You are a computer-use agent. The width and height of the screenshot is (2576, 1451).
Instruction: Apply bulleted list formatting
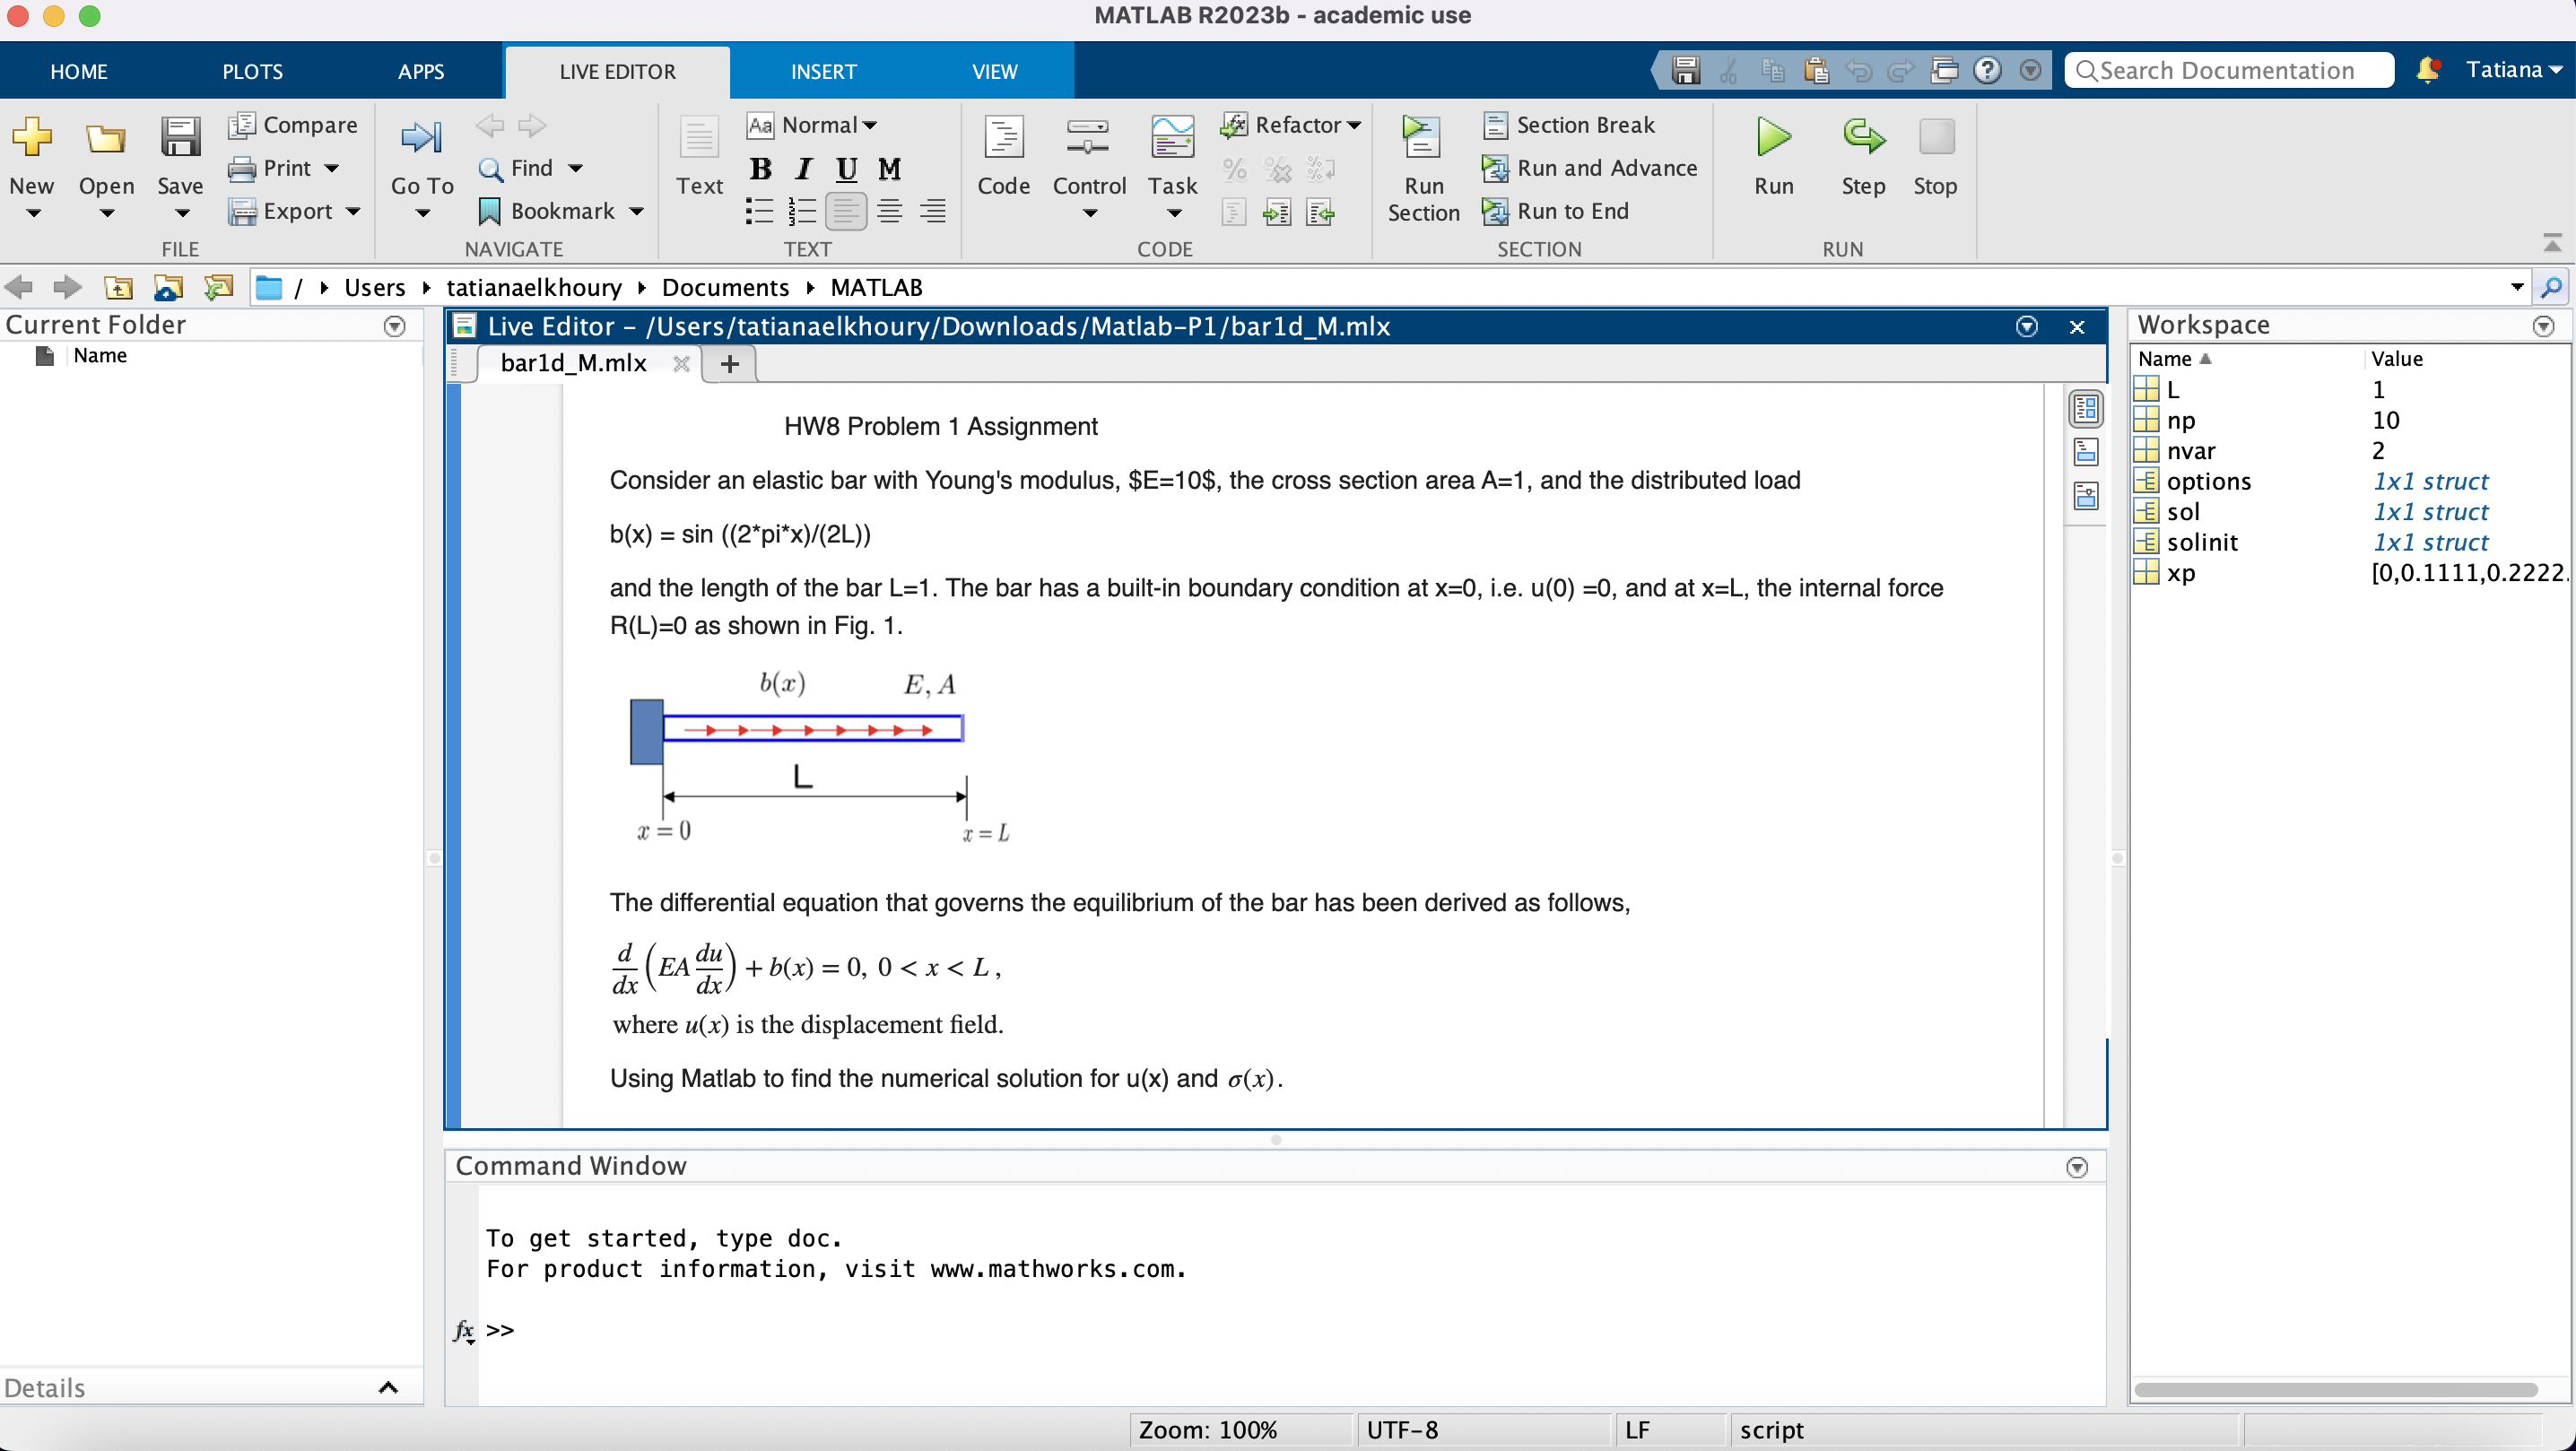[x=760, y=211]
